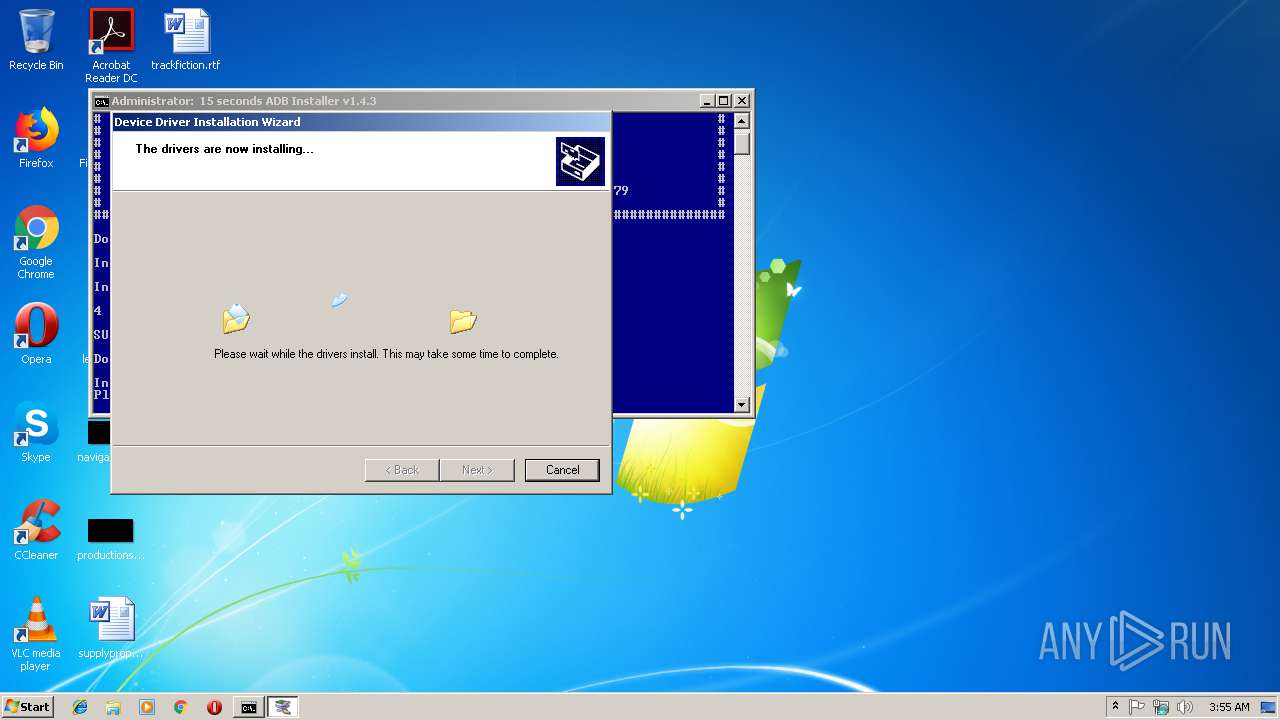Click the disabled Next button

pos(477,470)
